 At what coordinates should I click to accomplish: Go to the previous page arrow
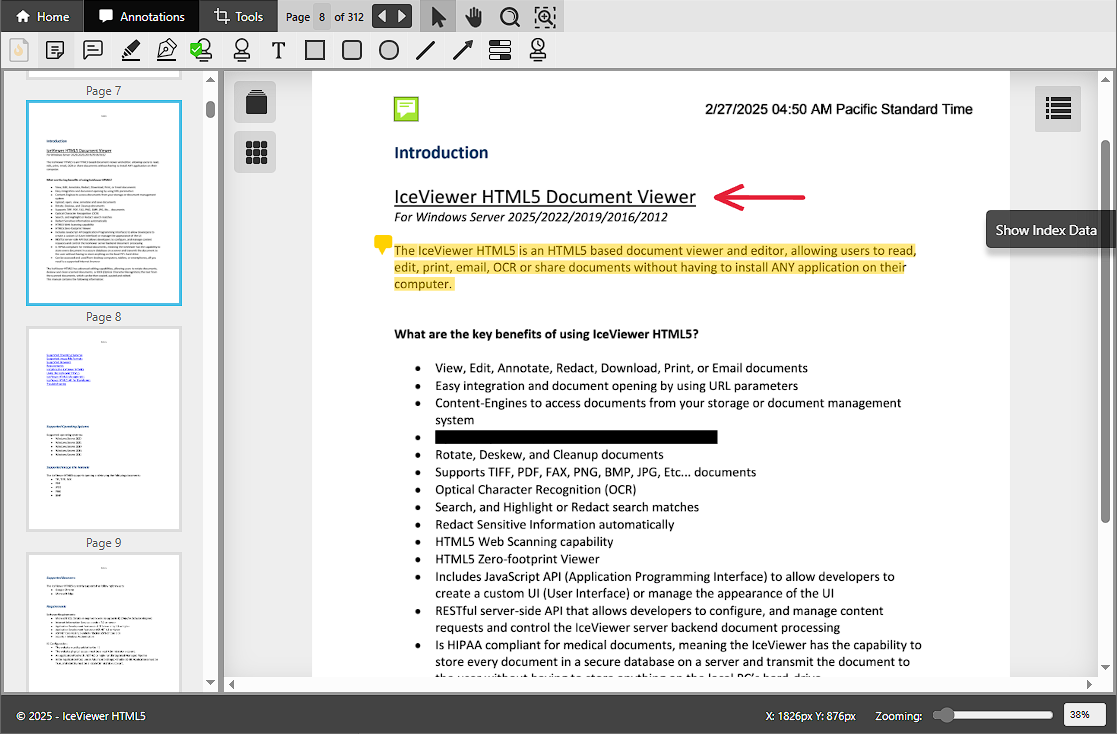click(382, 17)
